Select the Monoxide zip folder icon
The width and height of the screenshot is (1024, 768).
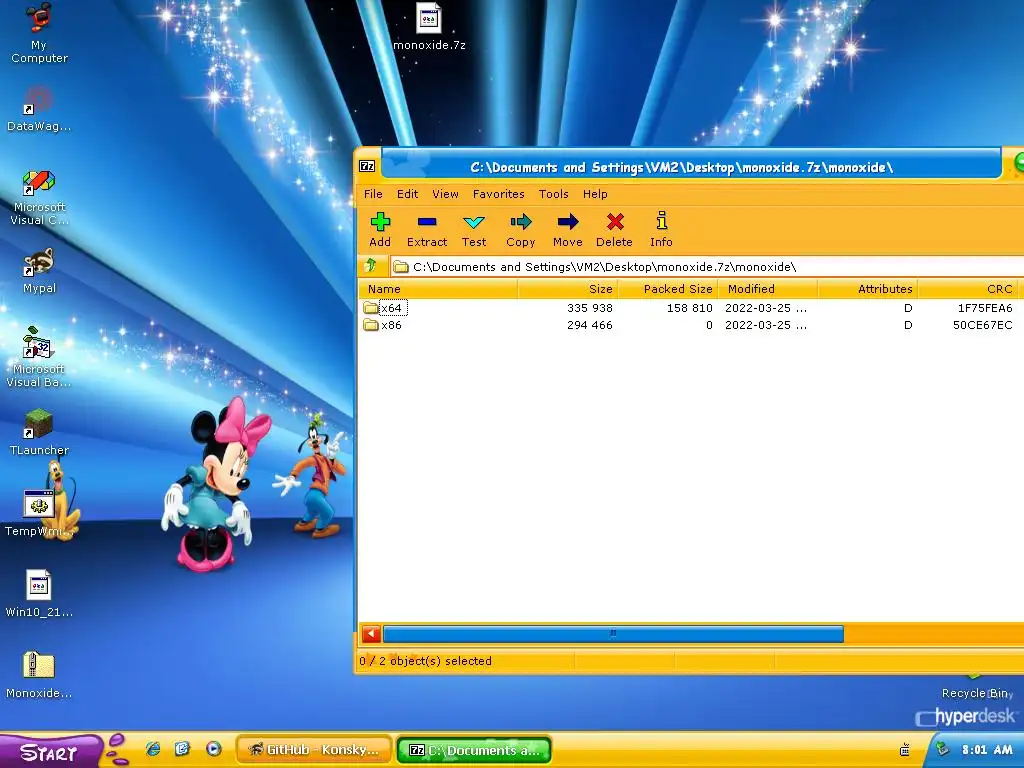click(x=39, y=675)
